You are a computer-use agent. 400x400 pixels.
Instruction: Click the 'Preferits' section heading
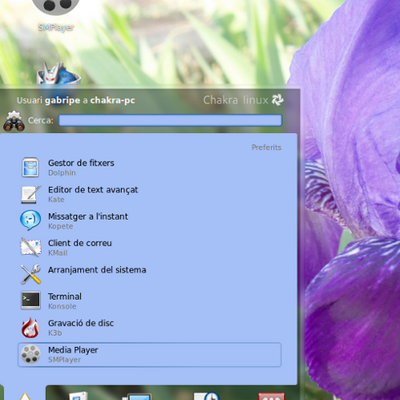[x=266, y=147]
